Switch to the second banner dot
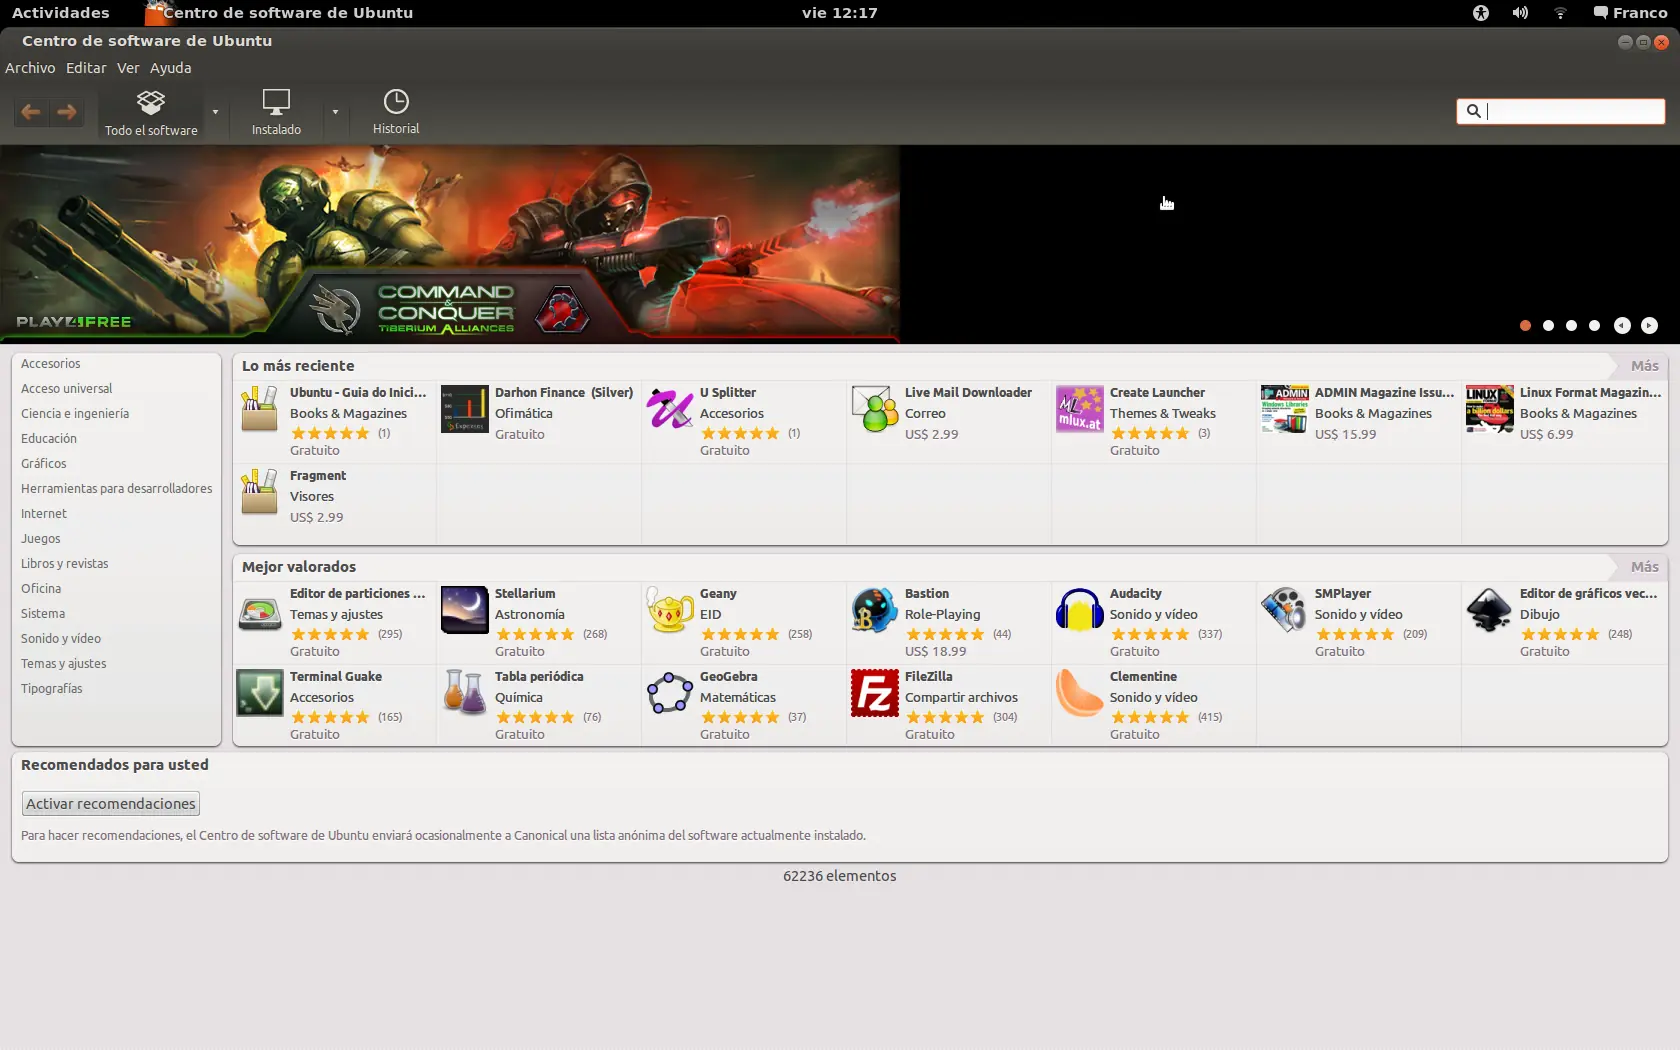The image size is (1680, 1050). (x=1548, y=325)
